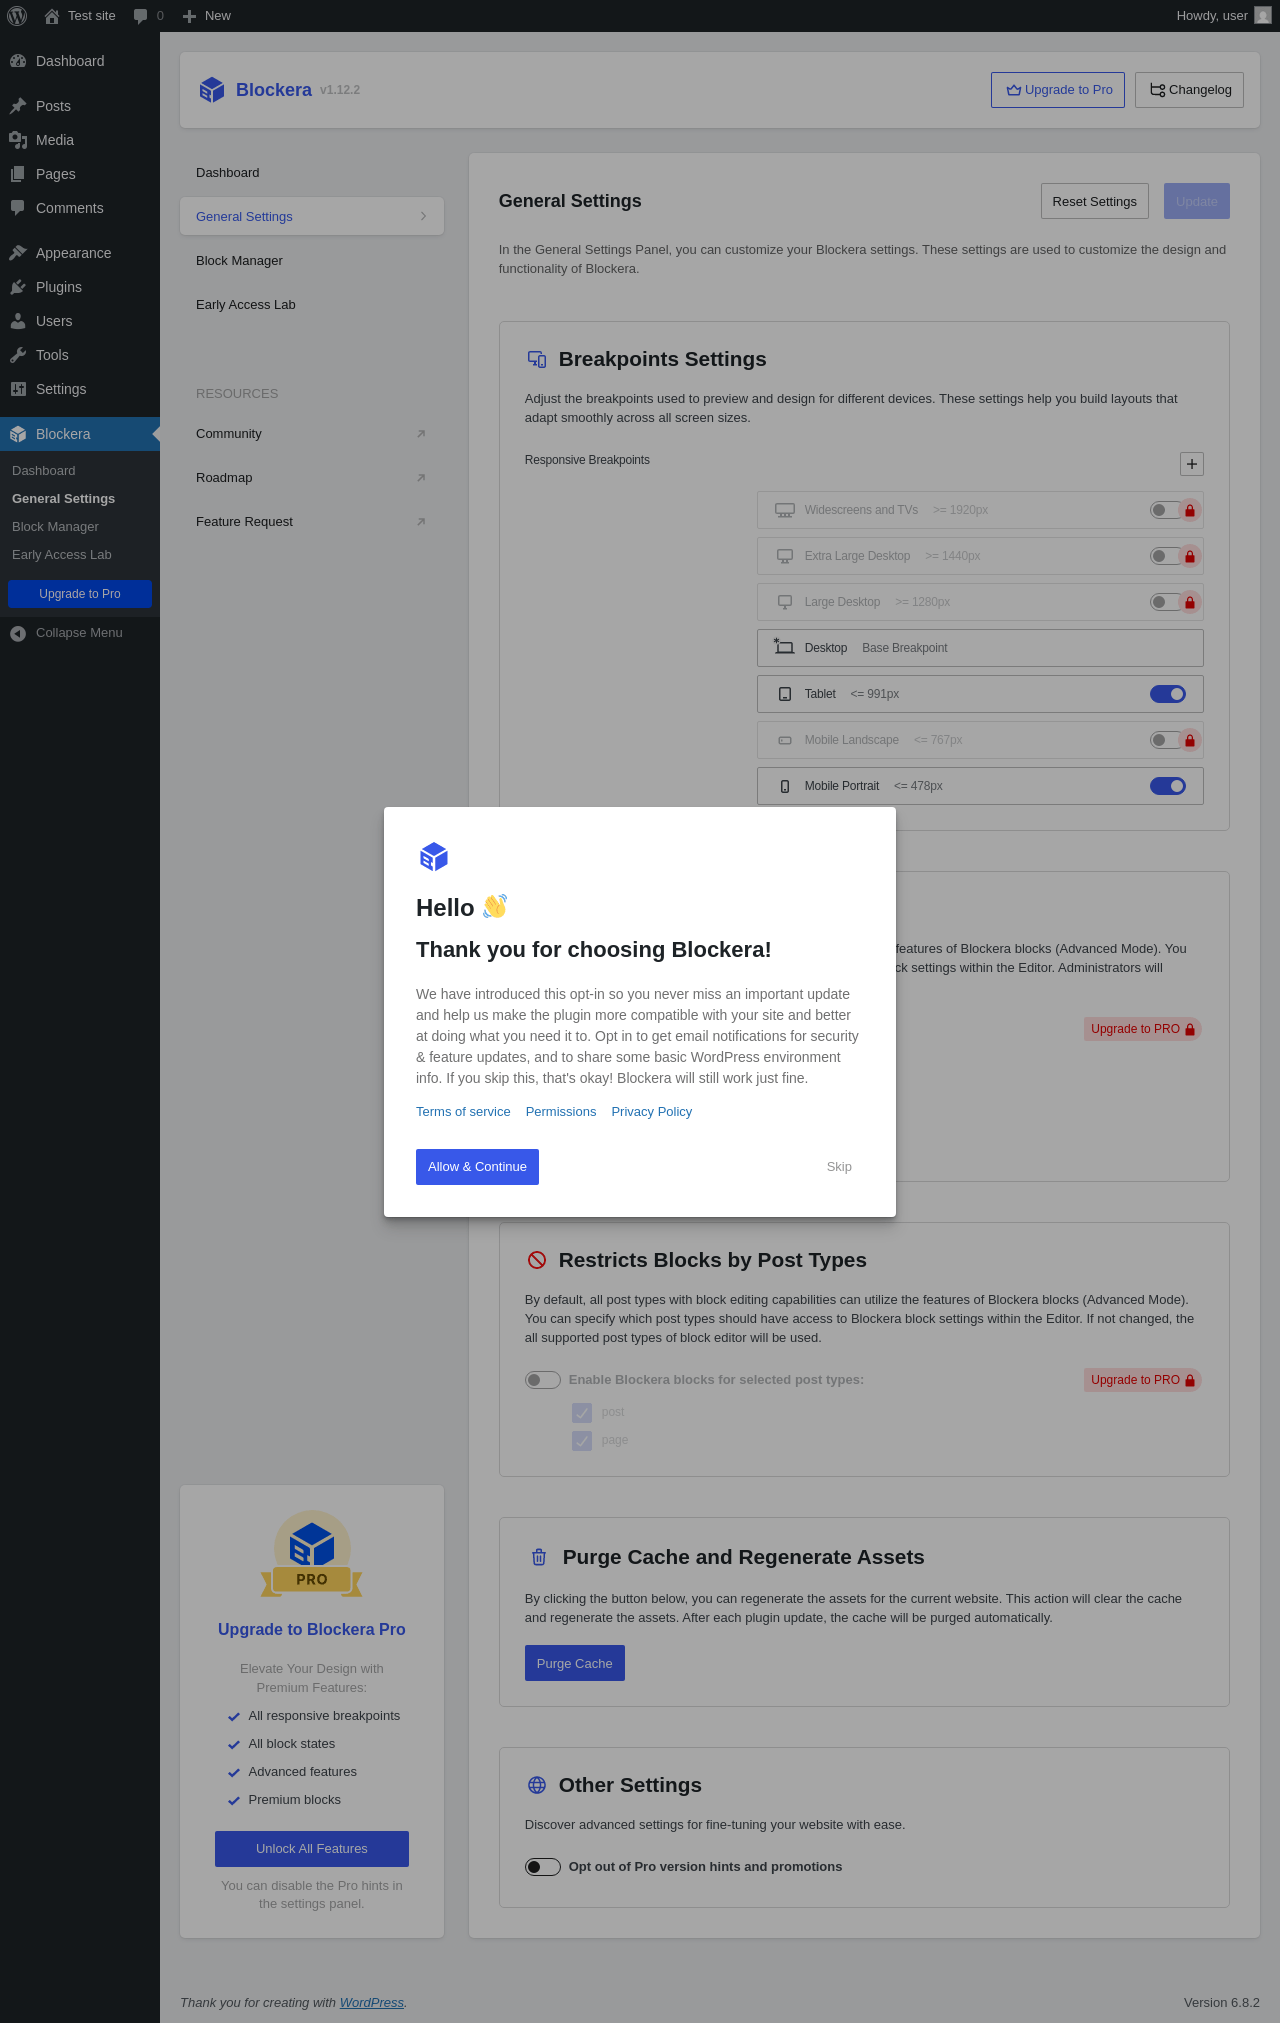Click Upgrade to PRO badge in Restricts Blocks section
This screenshot has width=1280, height=2023.
tap(1143, 1380)
